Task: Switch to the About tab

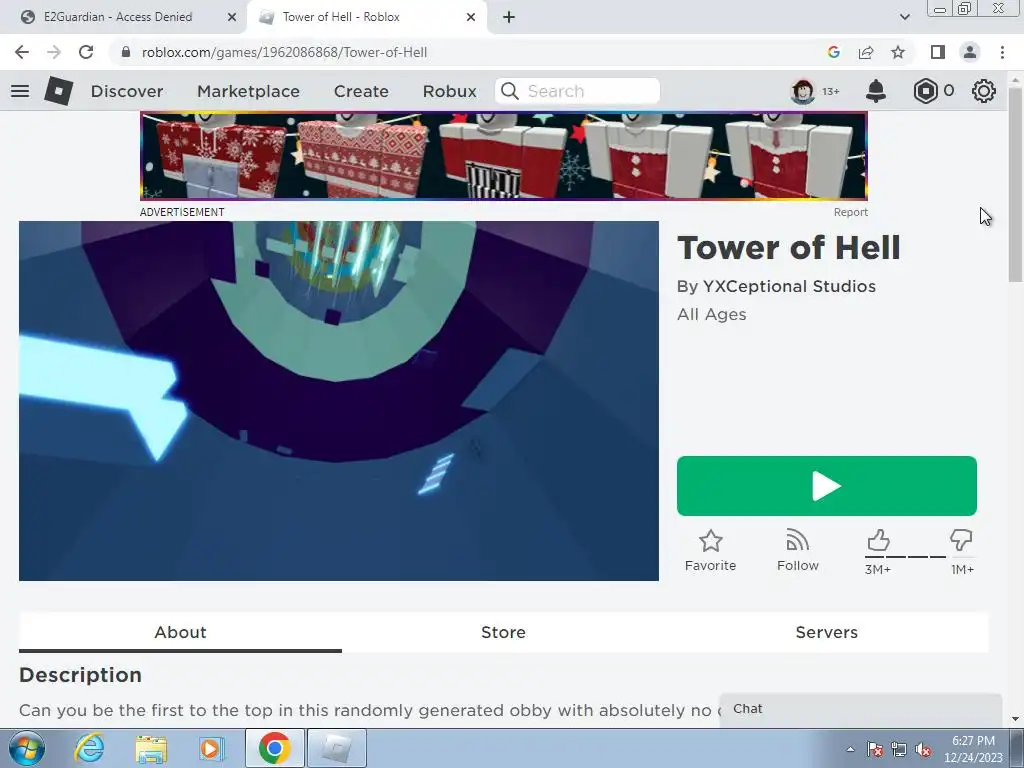Action: click(x=180, y=632)
